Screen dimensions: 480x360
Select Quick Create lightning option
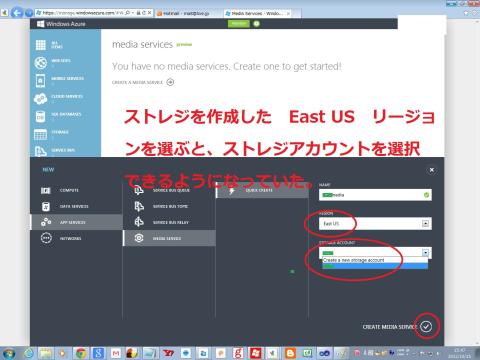click(x=262, y=190)
